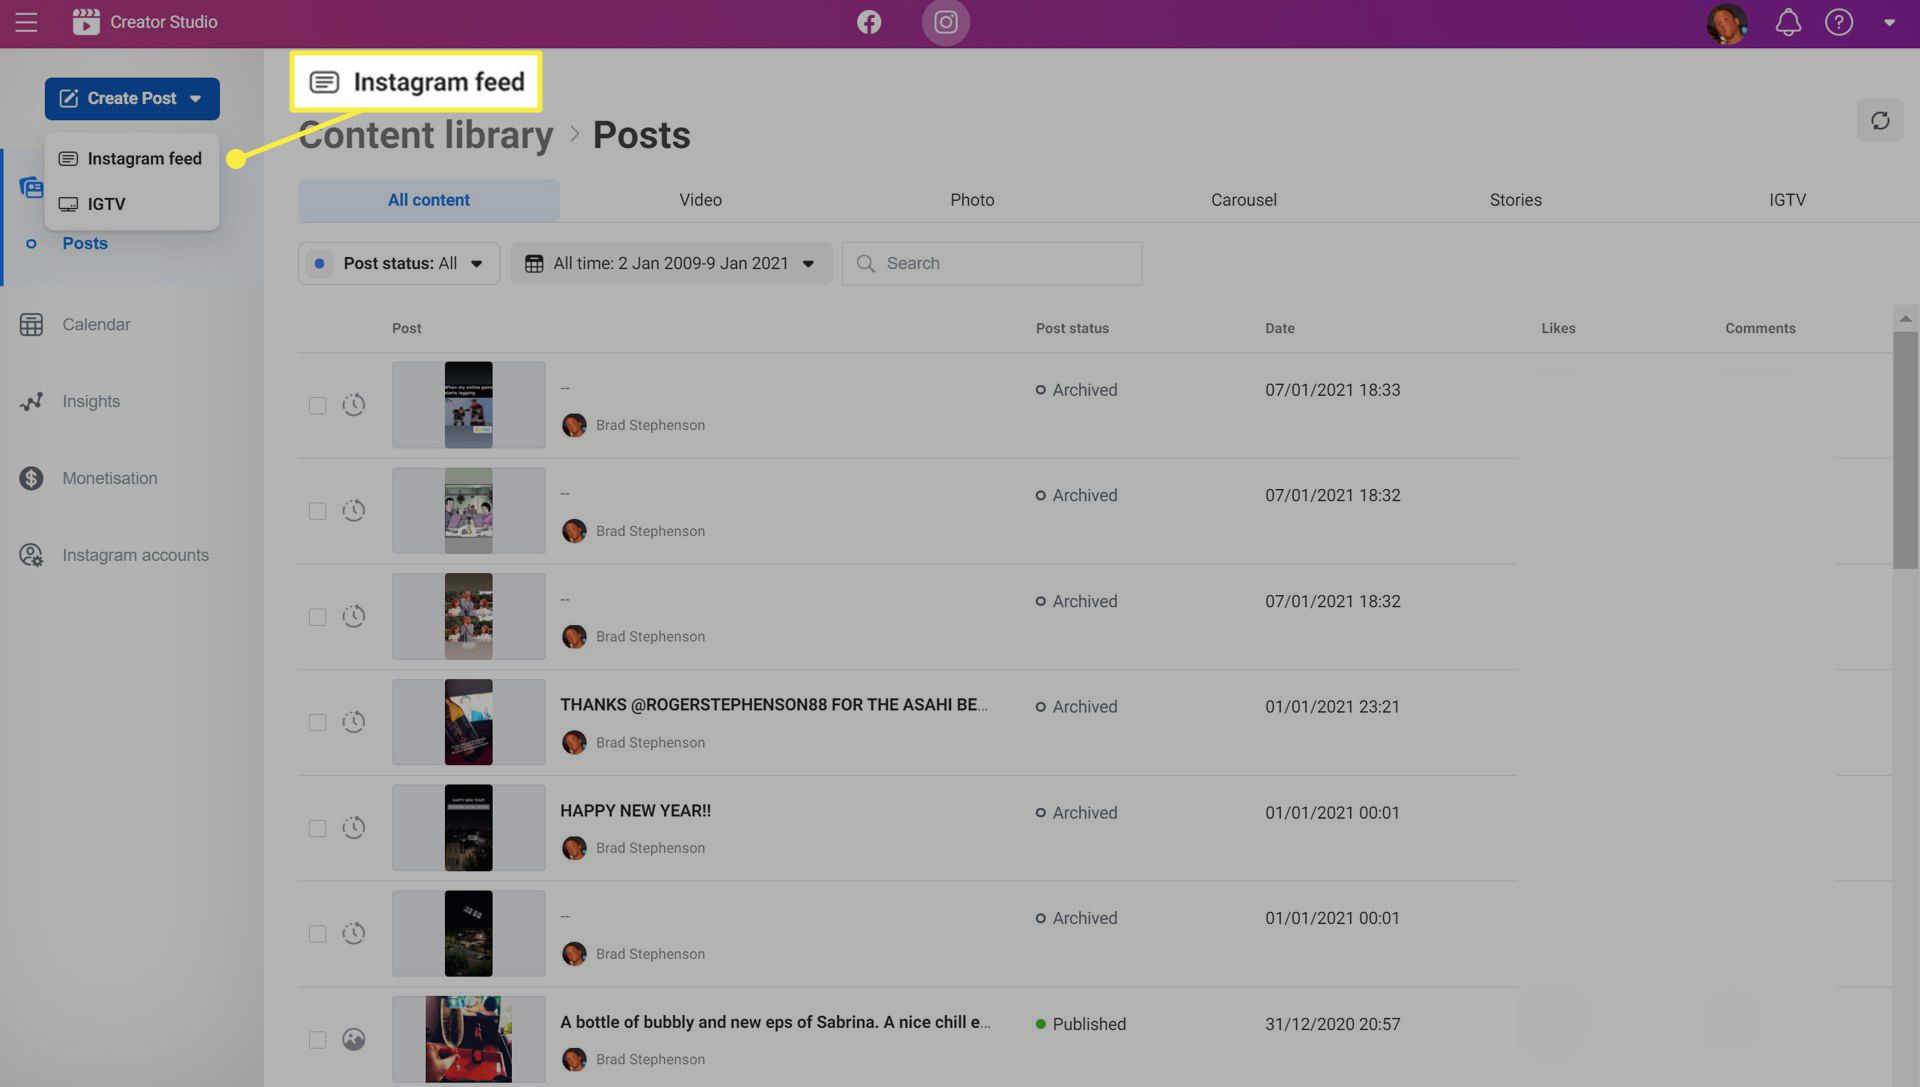The height and width of the screenshot is (1087, 1920).
Task: Select the Photo tab in content library
Action: (972, 199)
